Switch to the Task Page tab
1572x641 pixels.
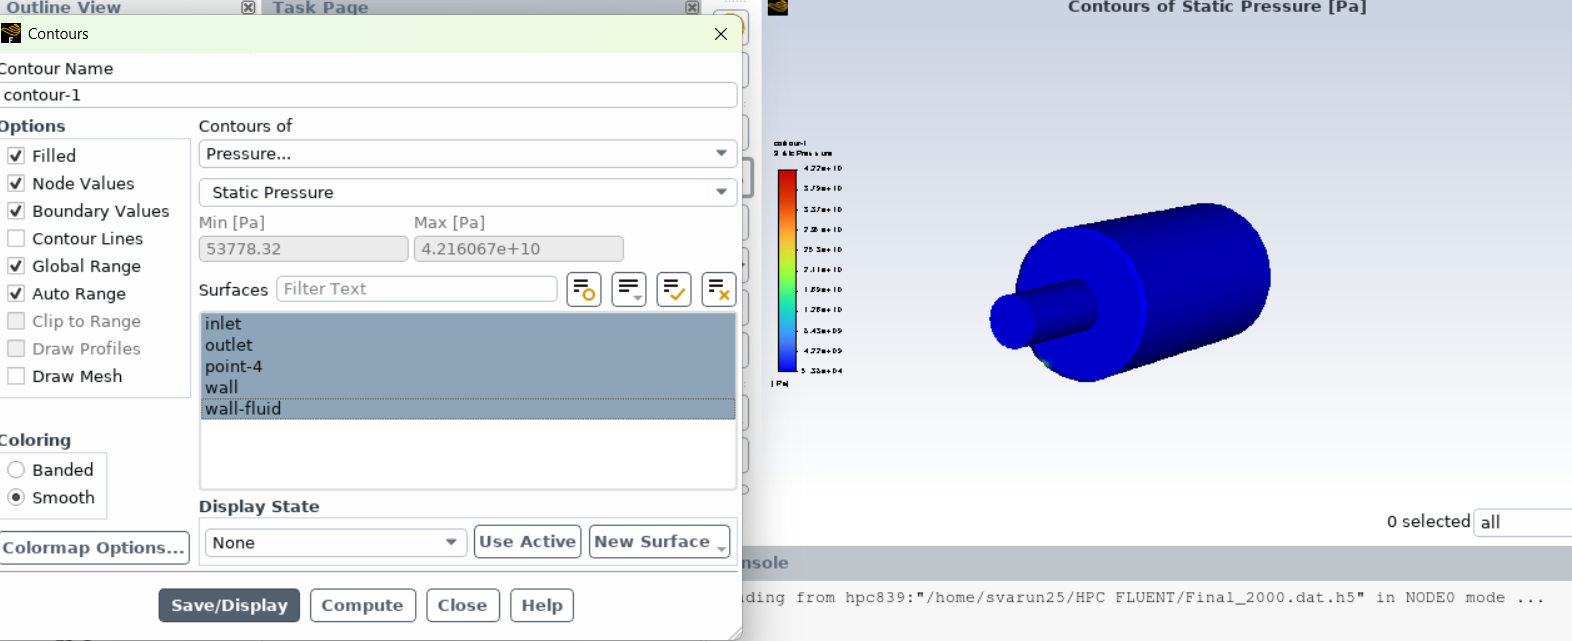point(320,7)
